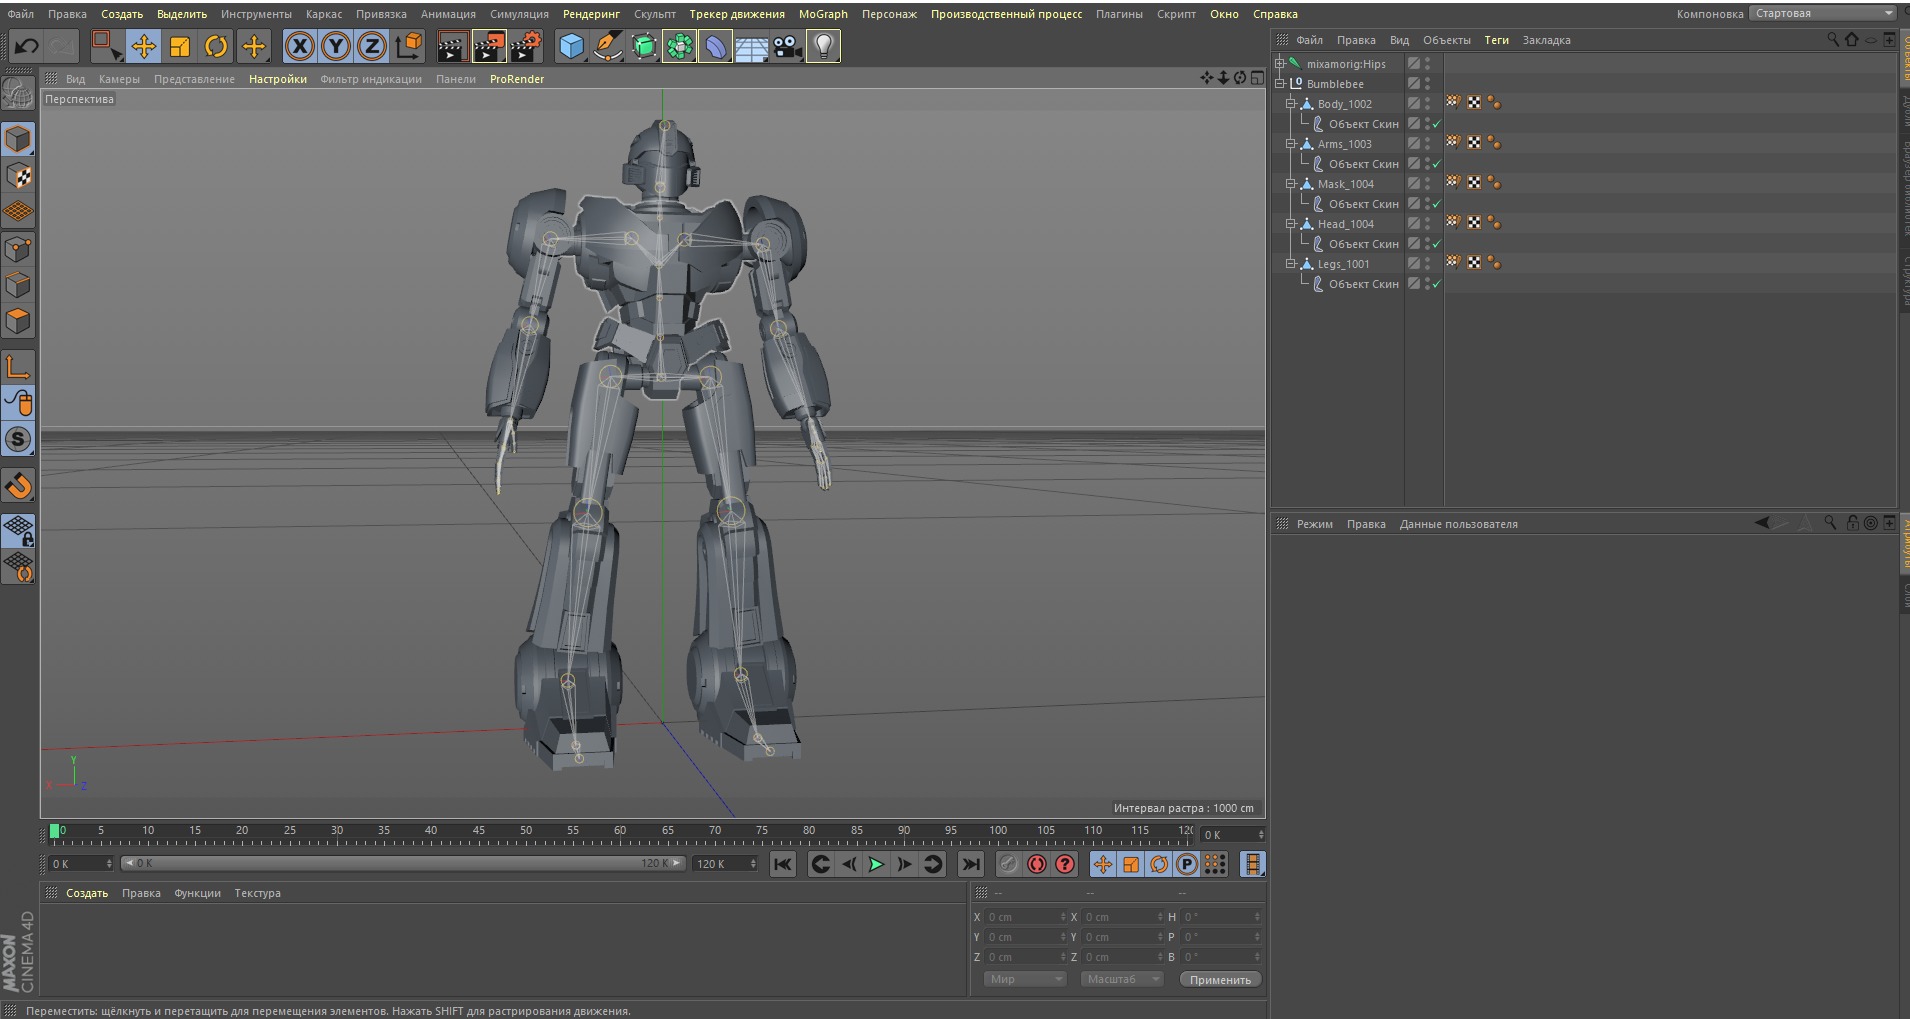Add a Floor environment object
This screenshot has height=1019, width=1910.
pyautogui.click(x=751, y=46)
